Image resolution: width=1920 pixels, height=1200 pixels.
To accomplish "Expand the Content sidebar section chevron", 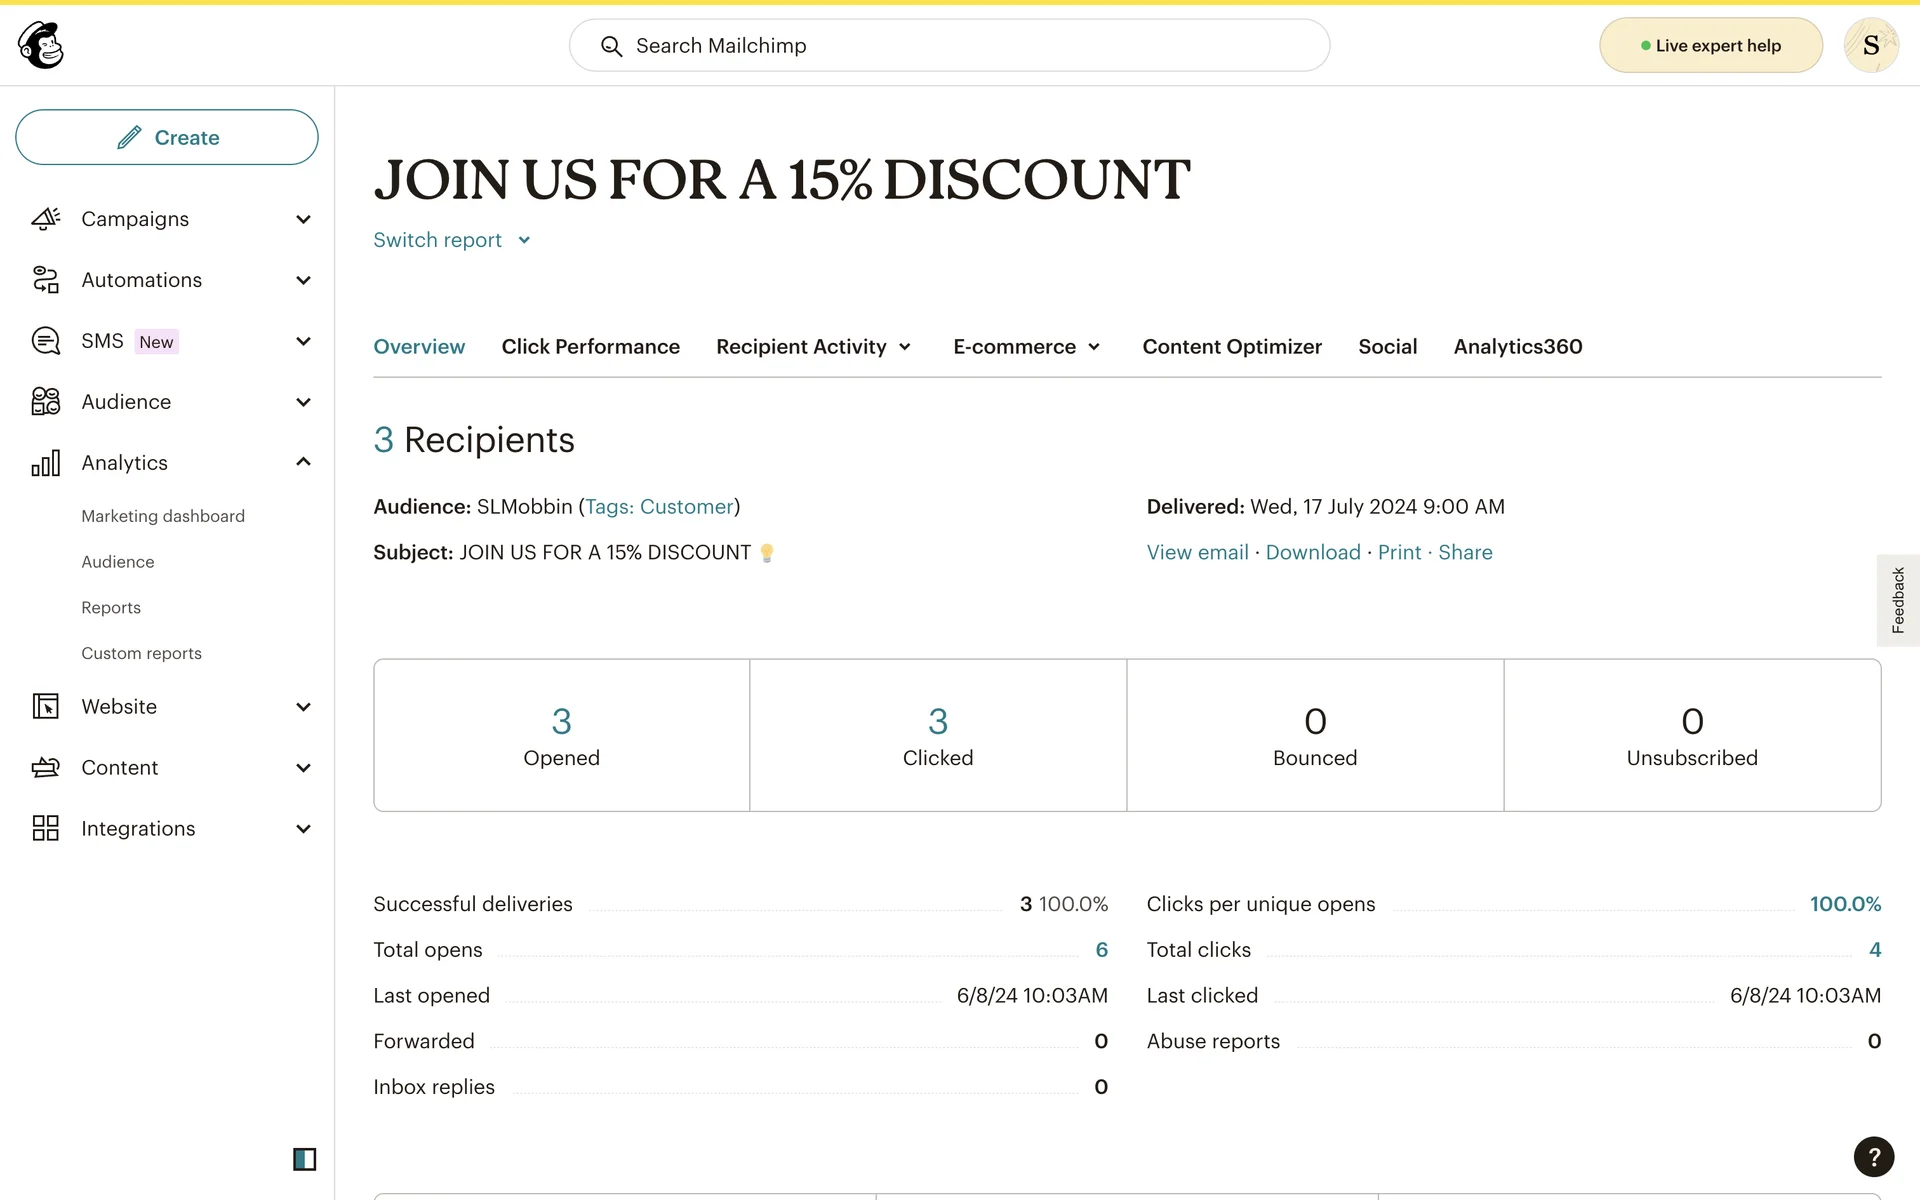I will point(303,768).
